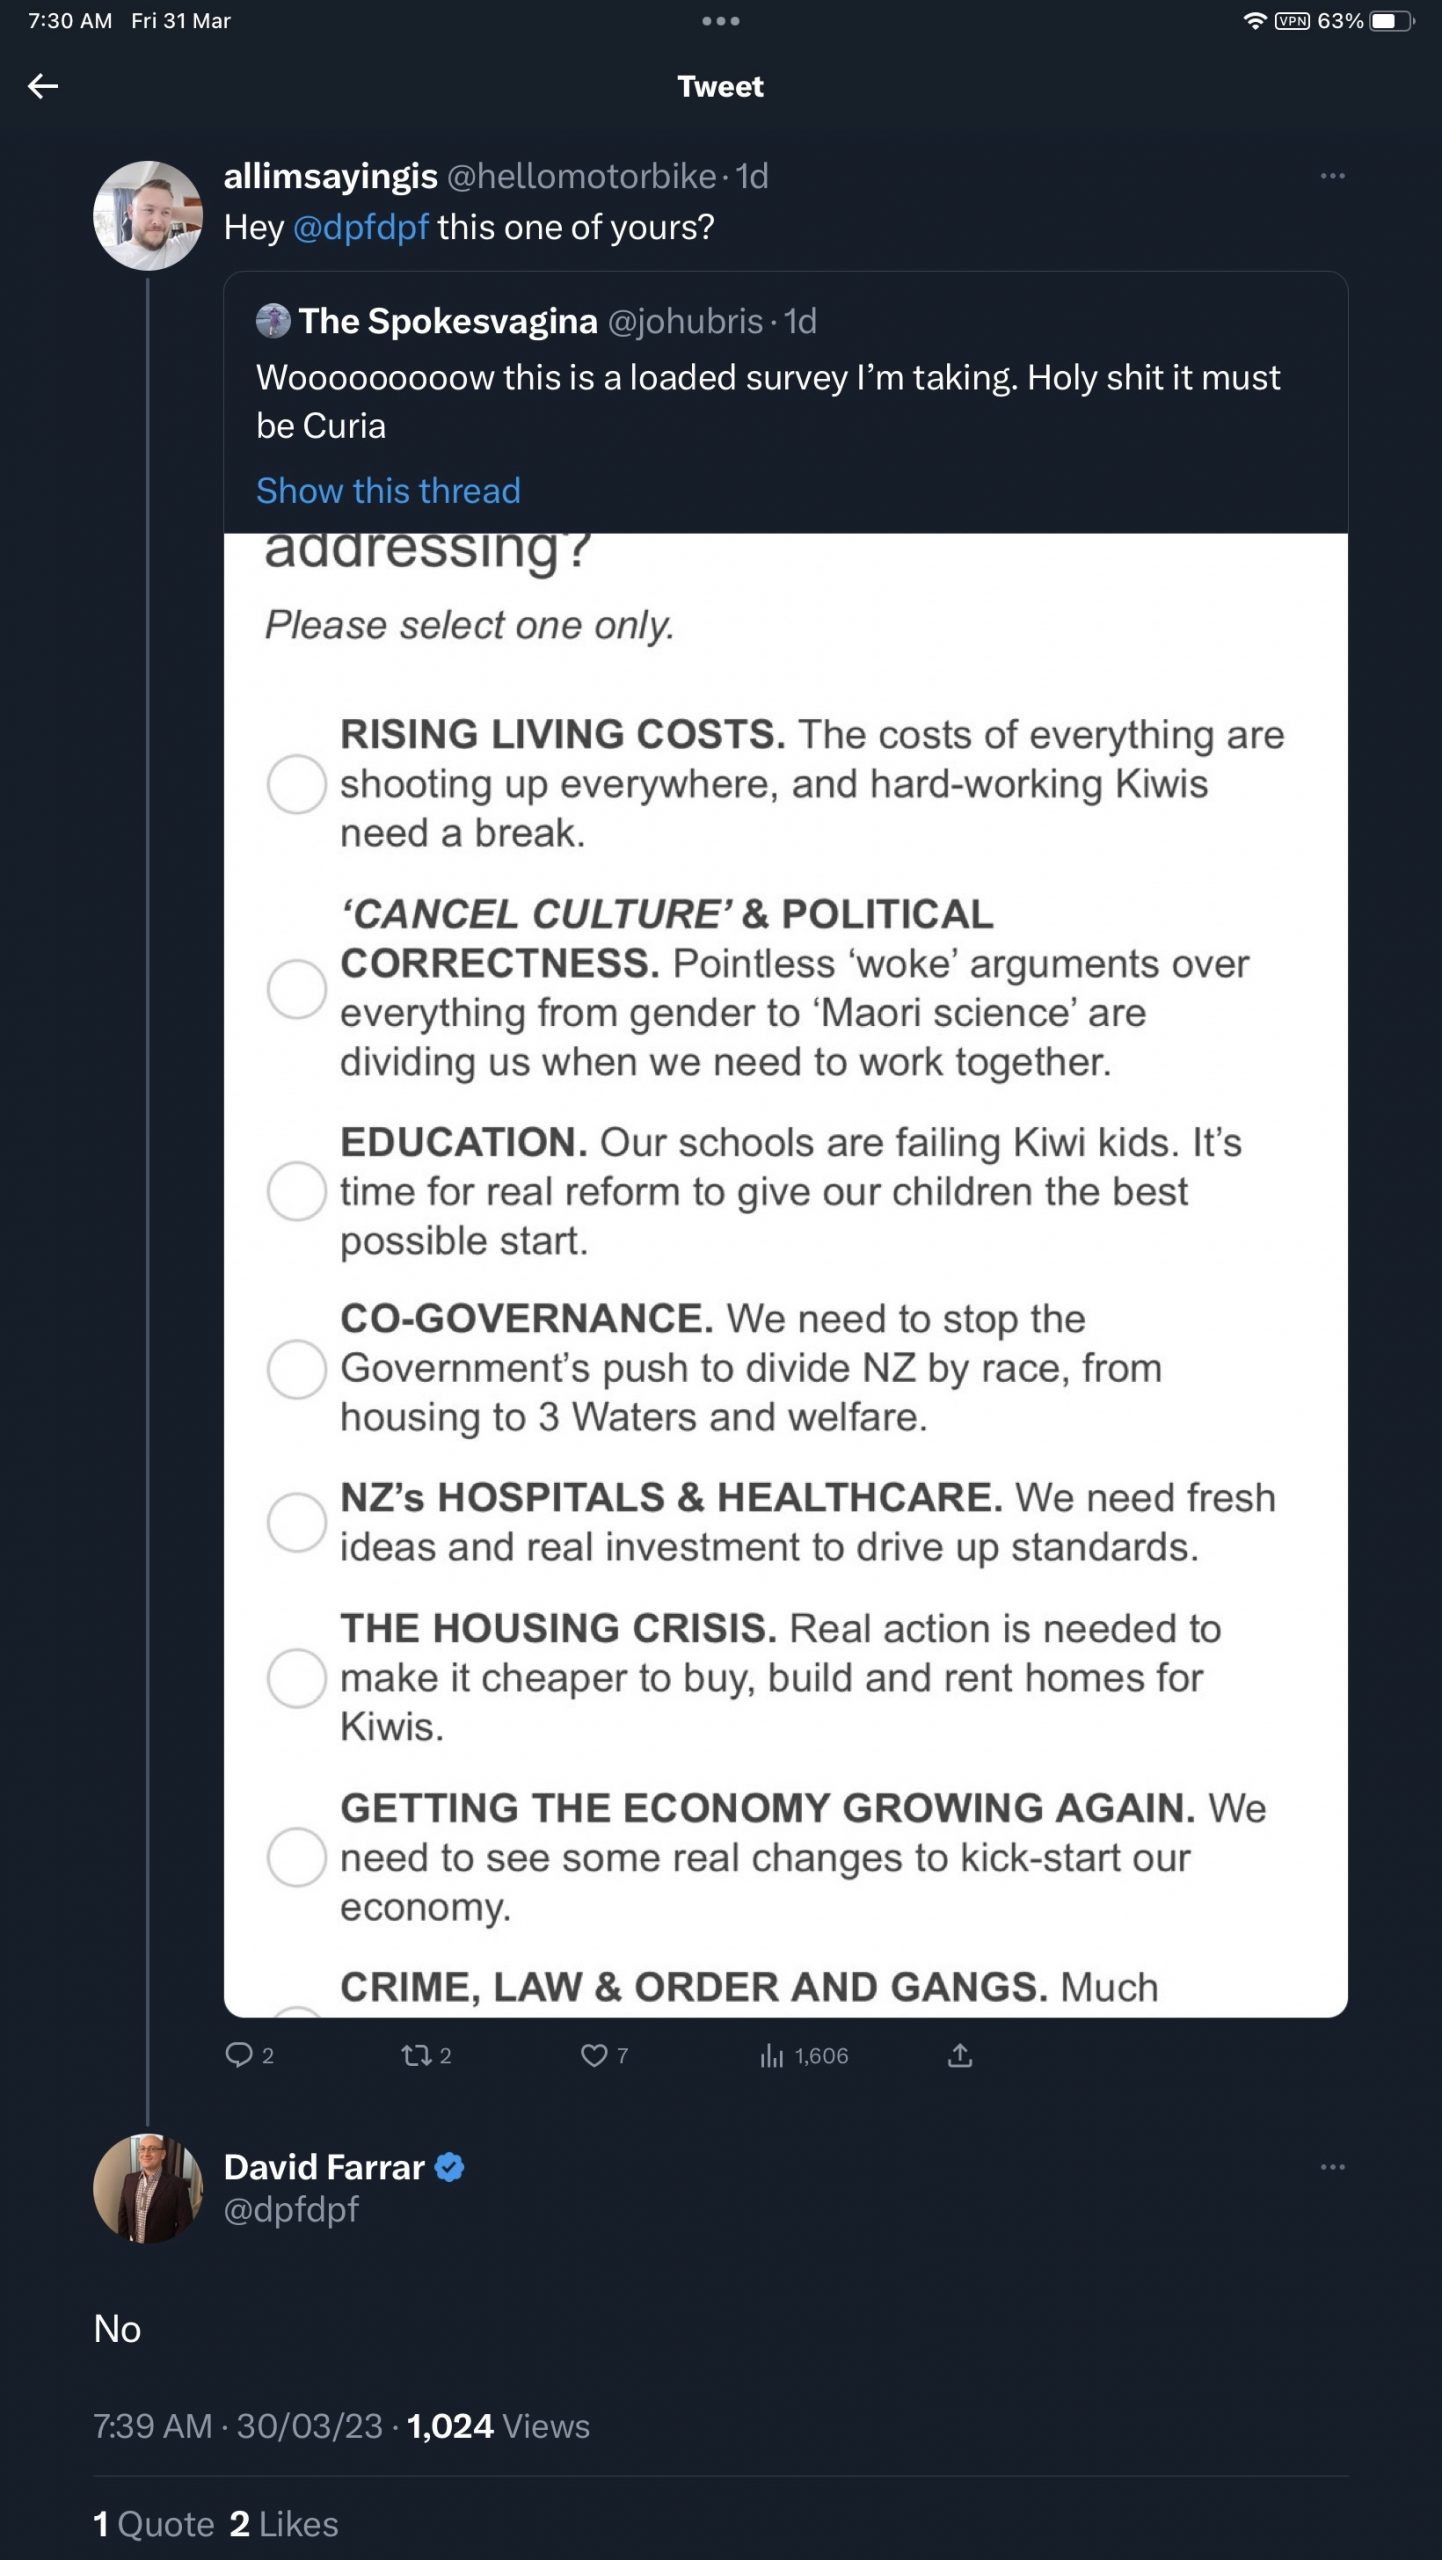Like the tweet via heart icon

(594, 2055)
